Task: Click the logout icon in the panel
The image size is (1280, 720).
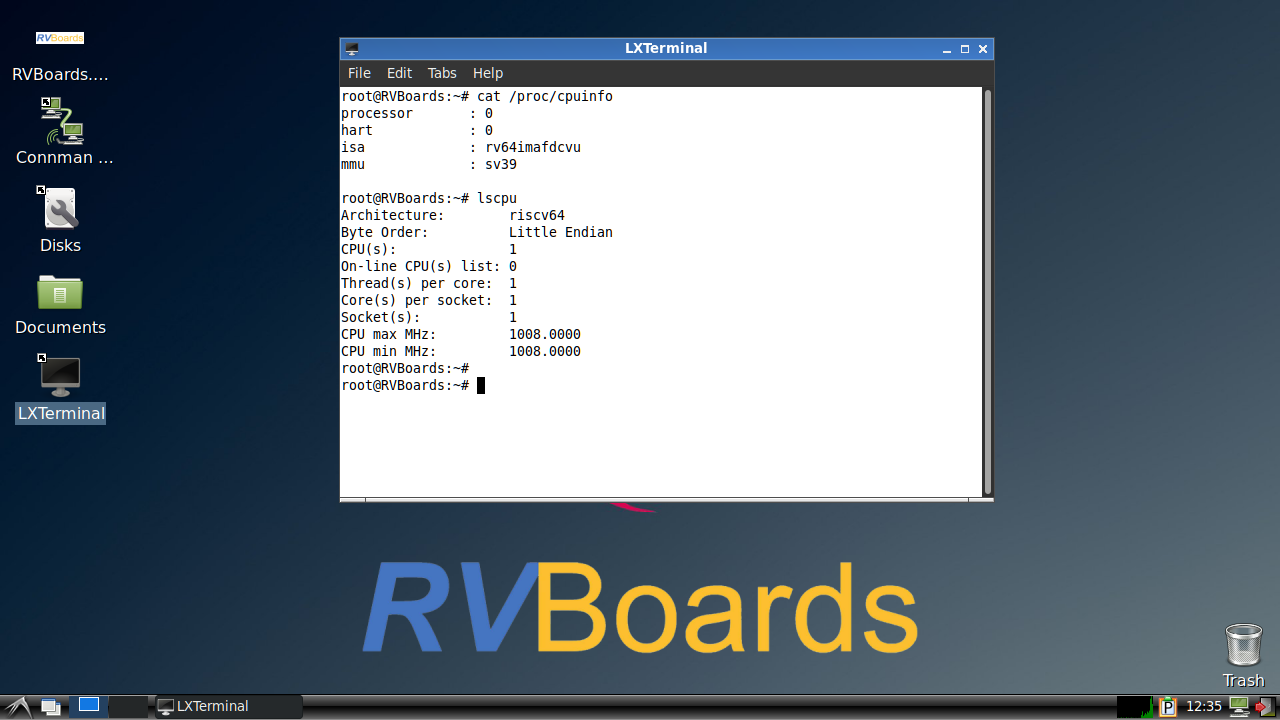Action: 1265,707
